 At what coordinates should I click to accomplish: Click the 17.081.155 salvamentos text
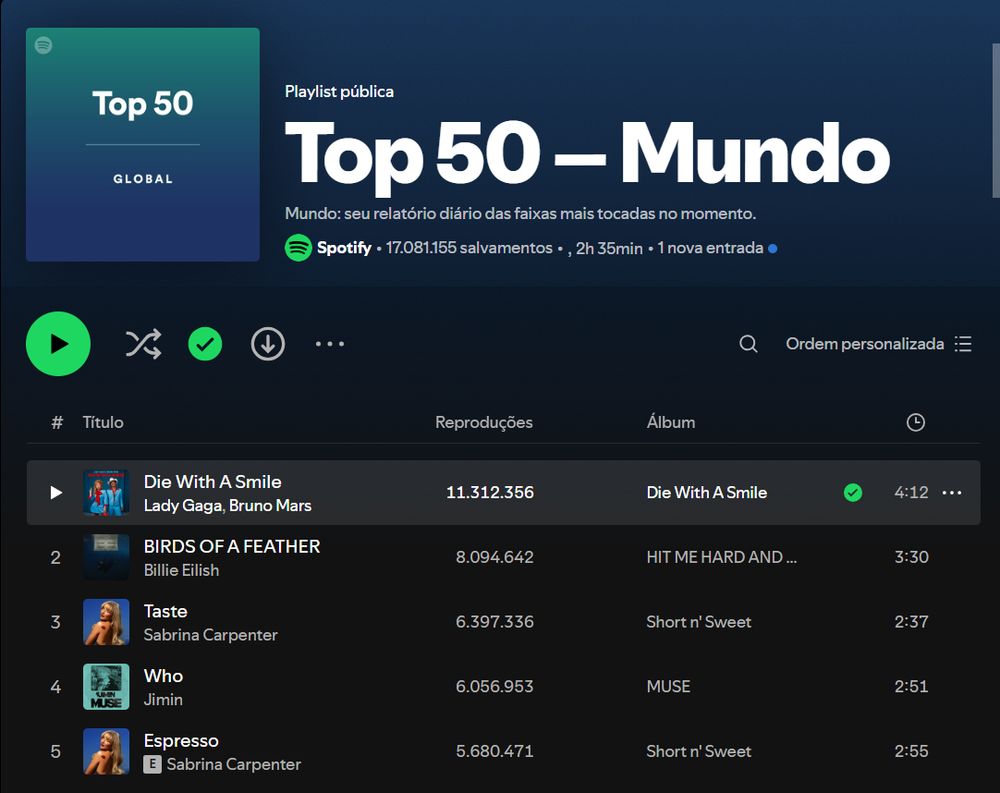pyautogui.click(x=469, y=248)
